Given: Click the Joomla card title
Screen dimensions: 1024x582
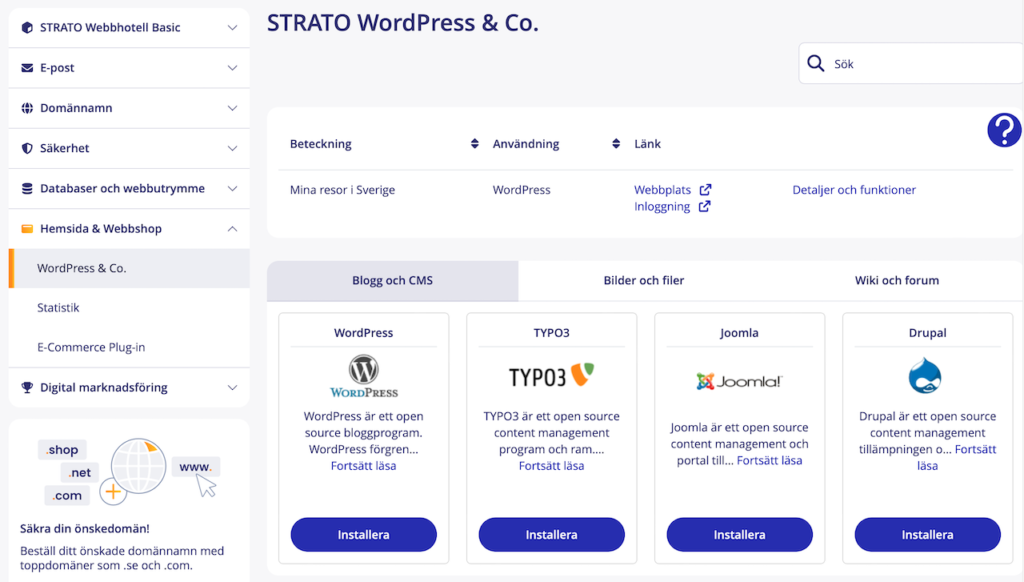Looking at the screenshot, I should 739,332.
